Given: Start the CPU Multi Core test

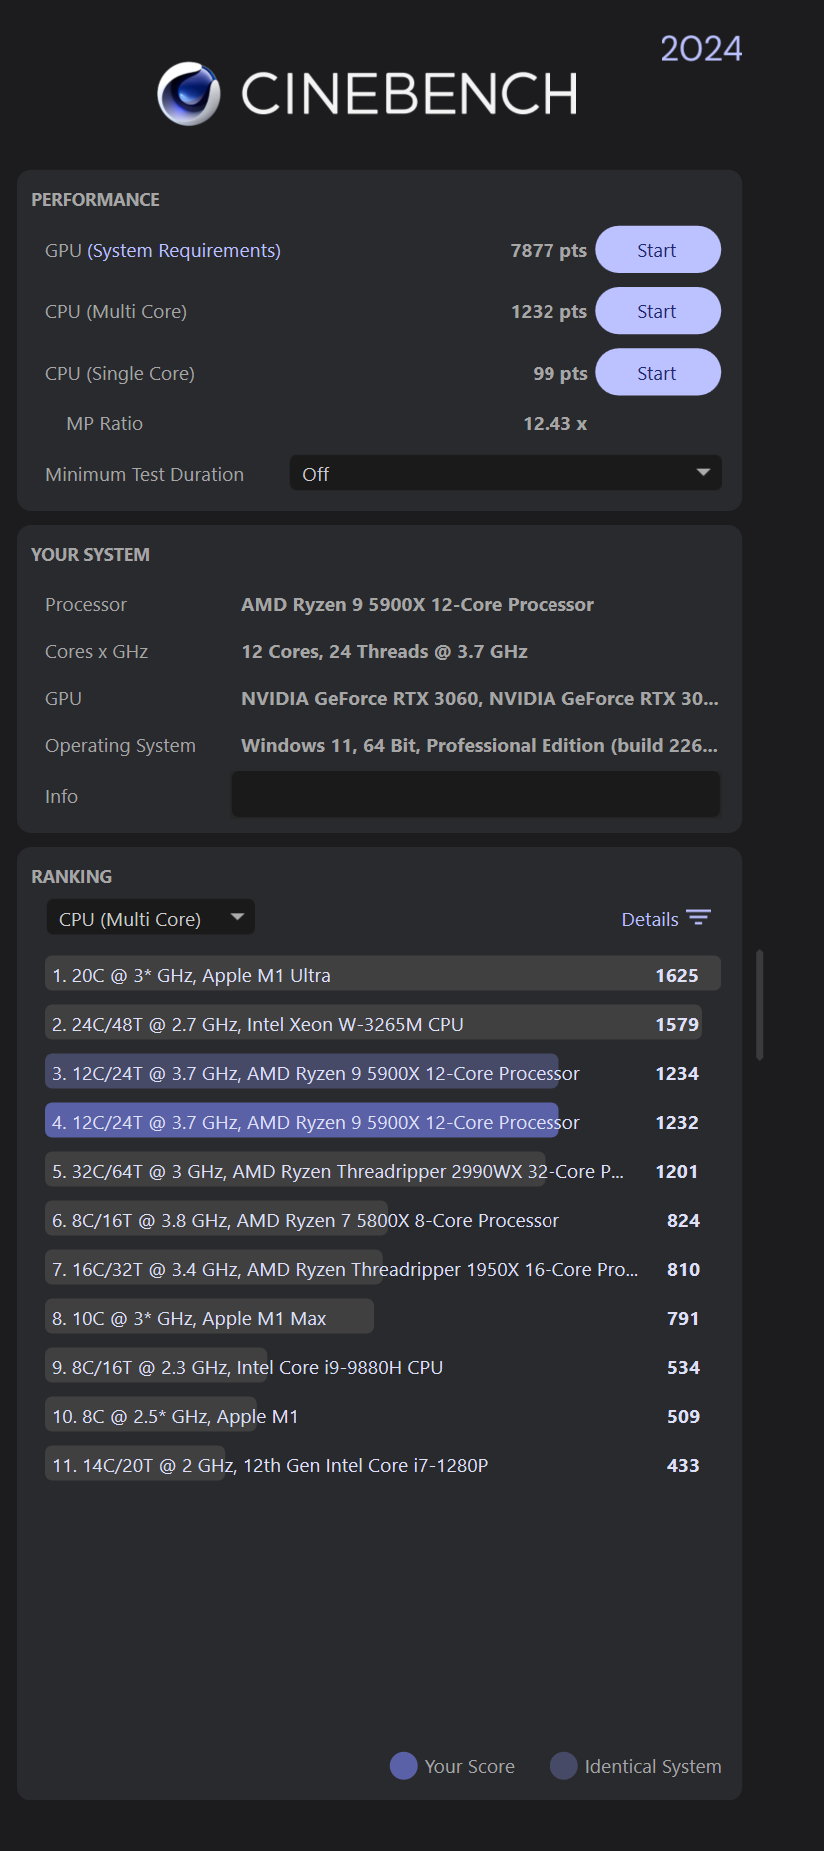Looking at the screenshot, I should click(x=658, y=311).
